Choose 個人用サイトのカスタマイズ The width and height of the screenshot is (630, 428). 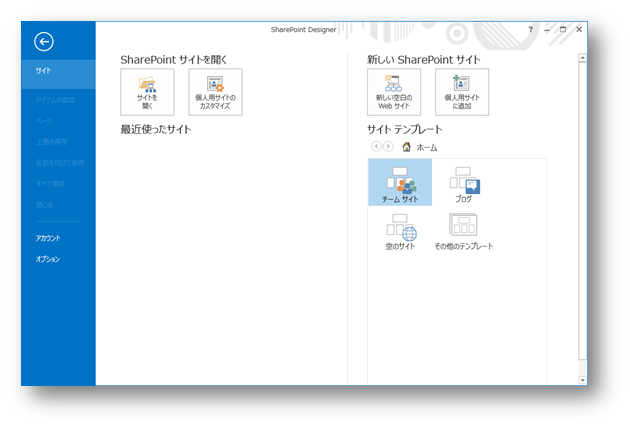point(215,92)
